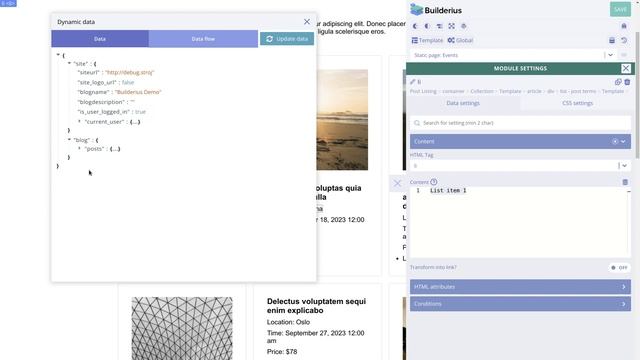The height and width of the screenshot is (360, 640).
Task: Click the trash icon above Content editor
Action: click(625, 182)
